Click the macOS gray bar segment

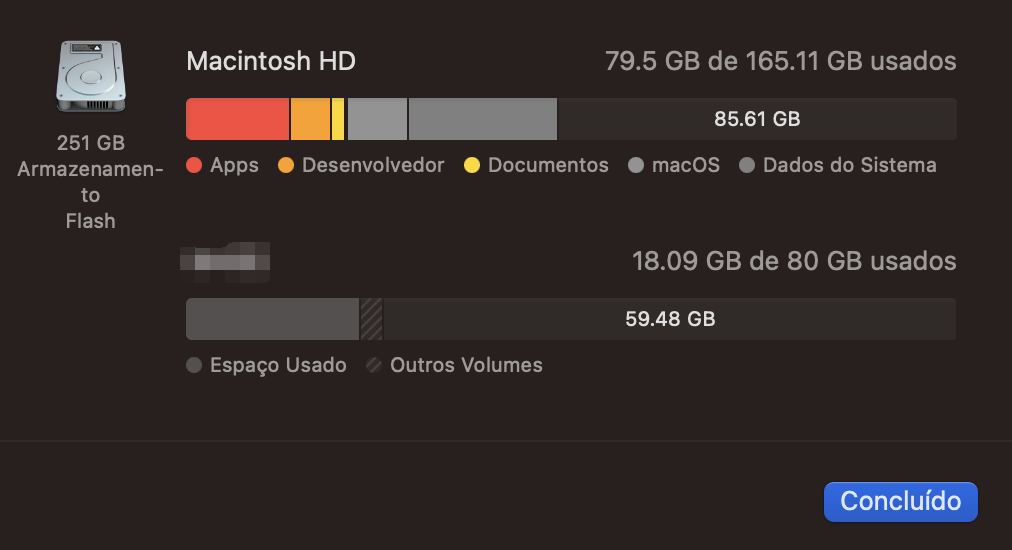[377, 119]
